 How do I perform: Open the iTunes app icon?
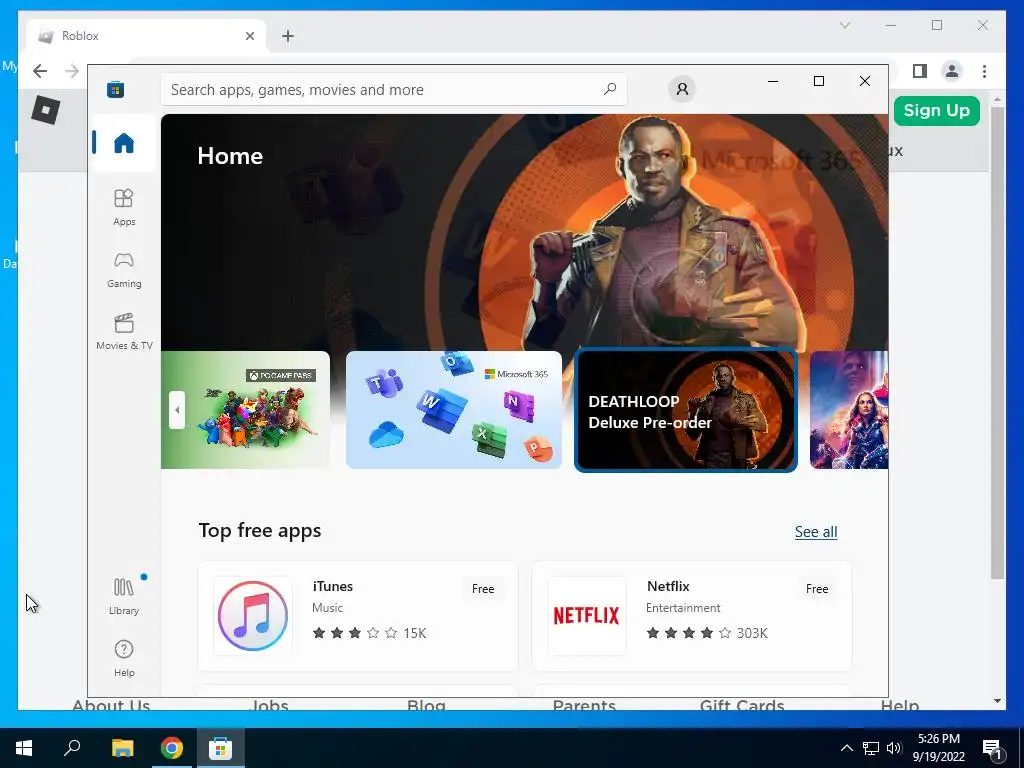point(253,615)
